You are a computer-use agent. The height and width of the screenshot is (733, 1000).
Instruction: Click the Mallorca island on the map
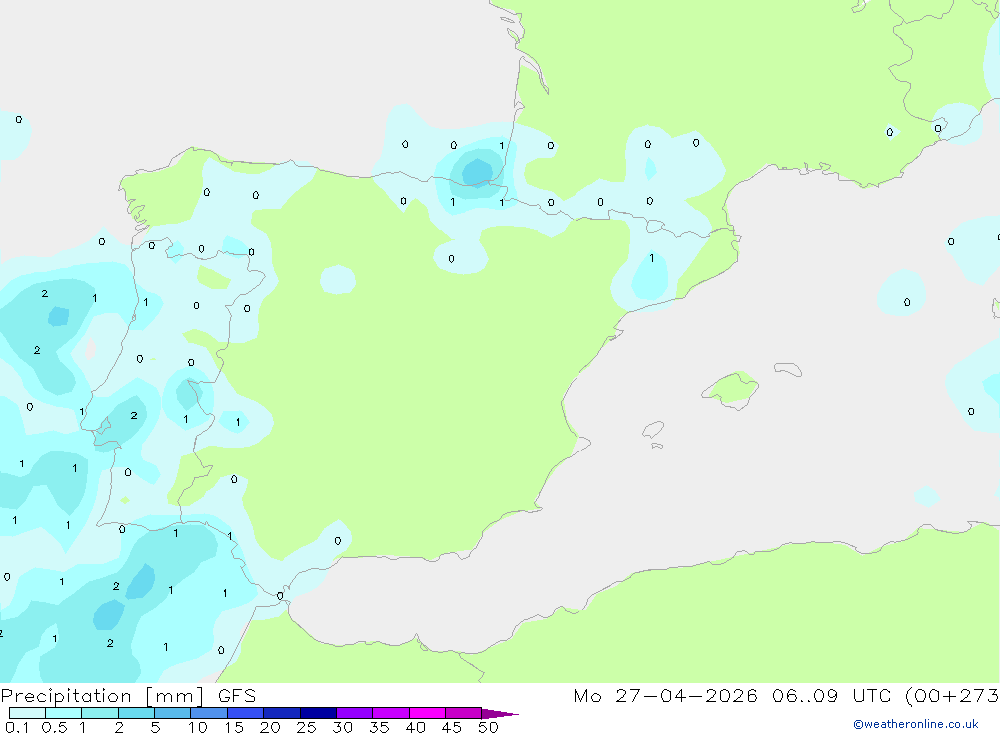click(x=731, y=389)
